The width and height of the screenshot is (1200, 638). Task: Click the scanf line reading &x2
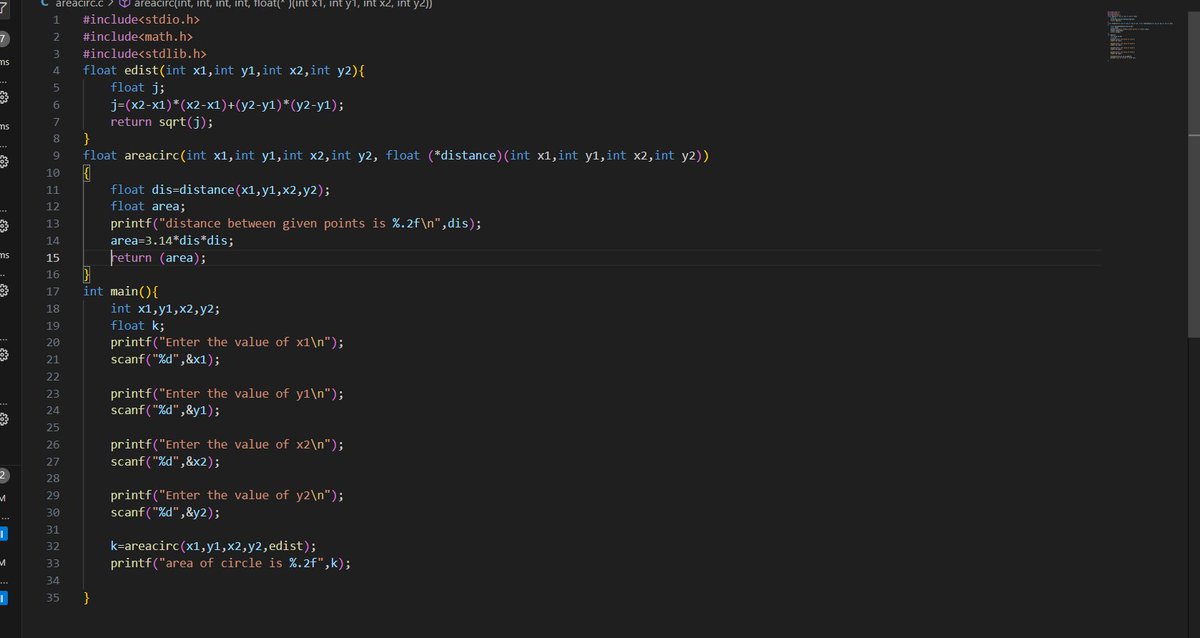click(165, 461)
